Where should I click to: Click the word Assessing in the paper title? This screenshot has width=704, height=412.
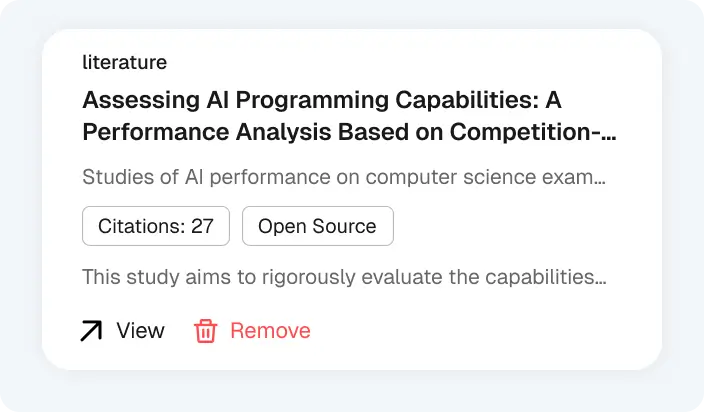tap(131, 100)
